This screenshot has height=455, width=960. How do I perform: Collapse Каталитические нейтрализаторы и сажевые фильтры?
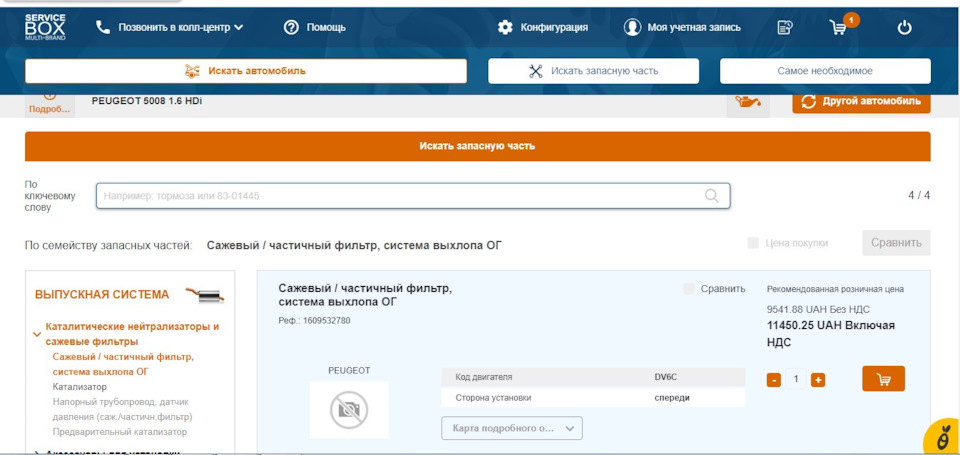[x=37, y=334]
